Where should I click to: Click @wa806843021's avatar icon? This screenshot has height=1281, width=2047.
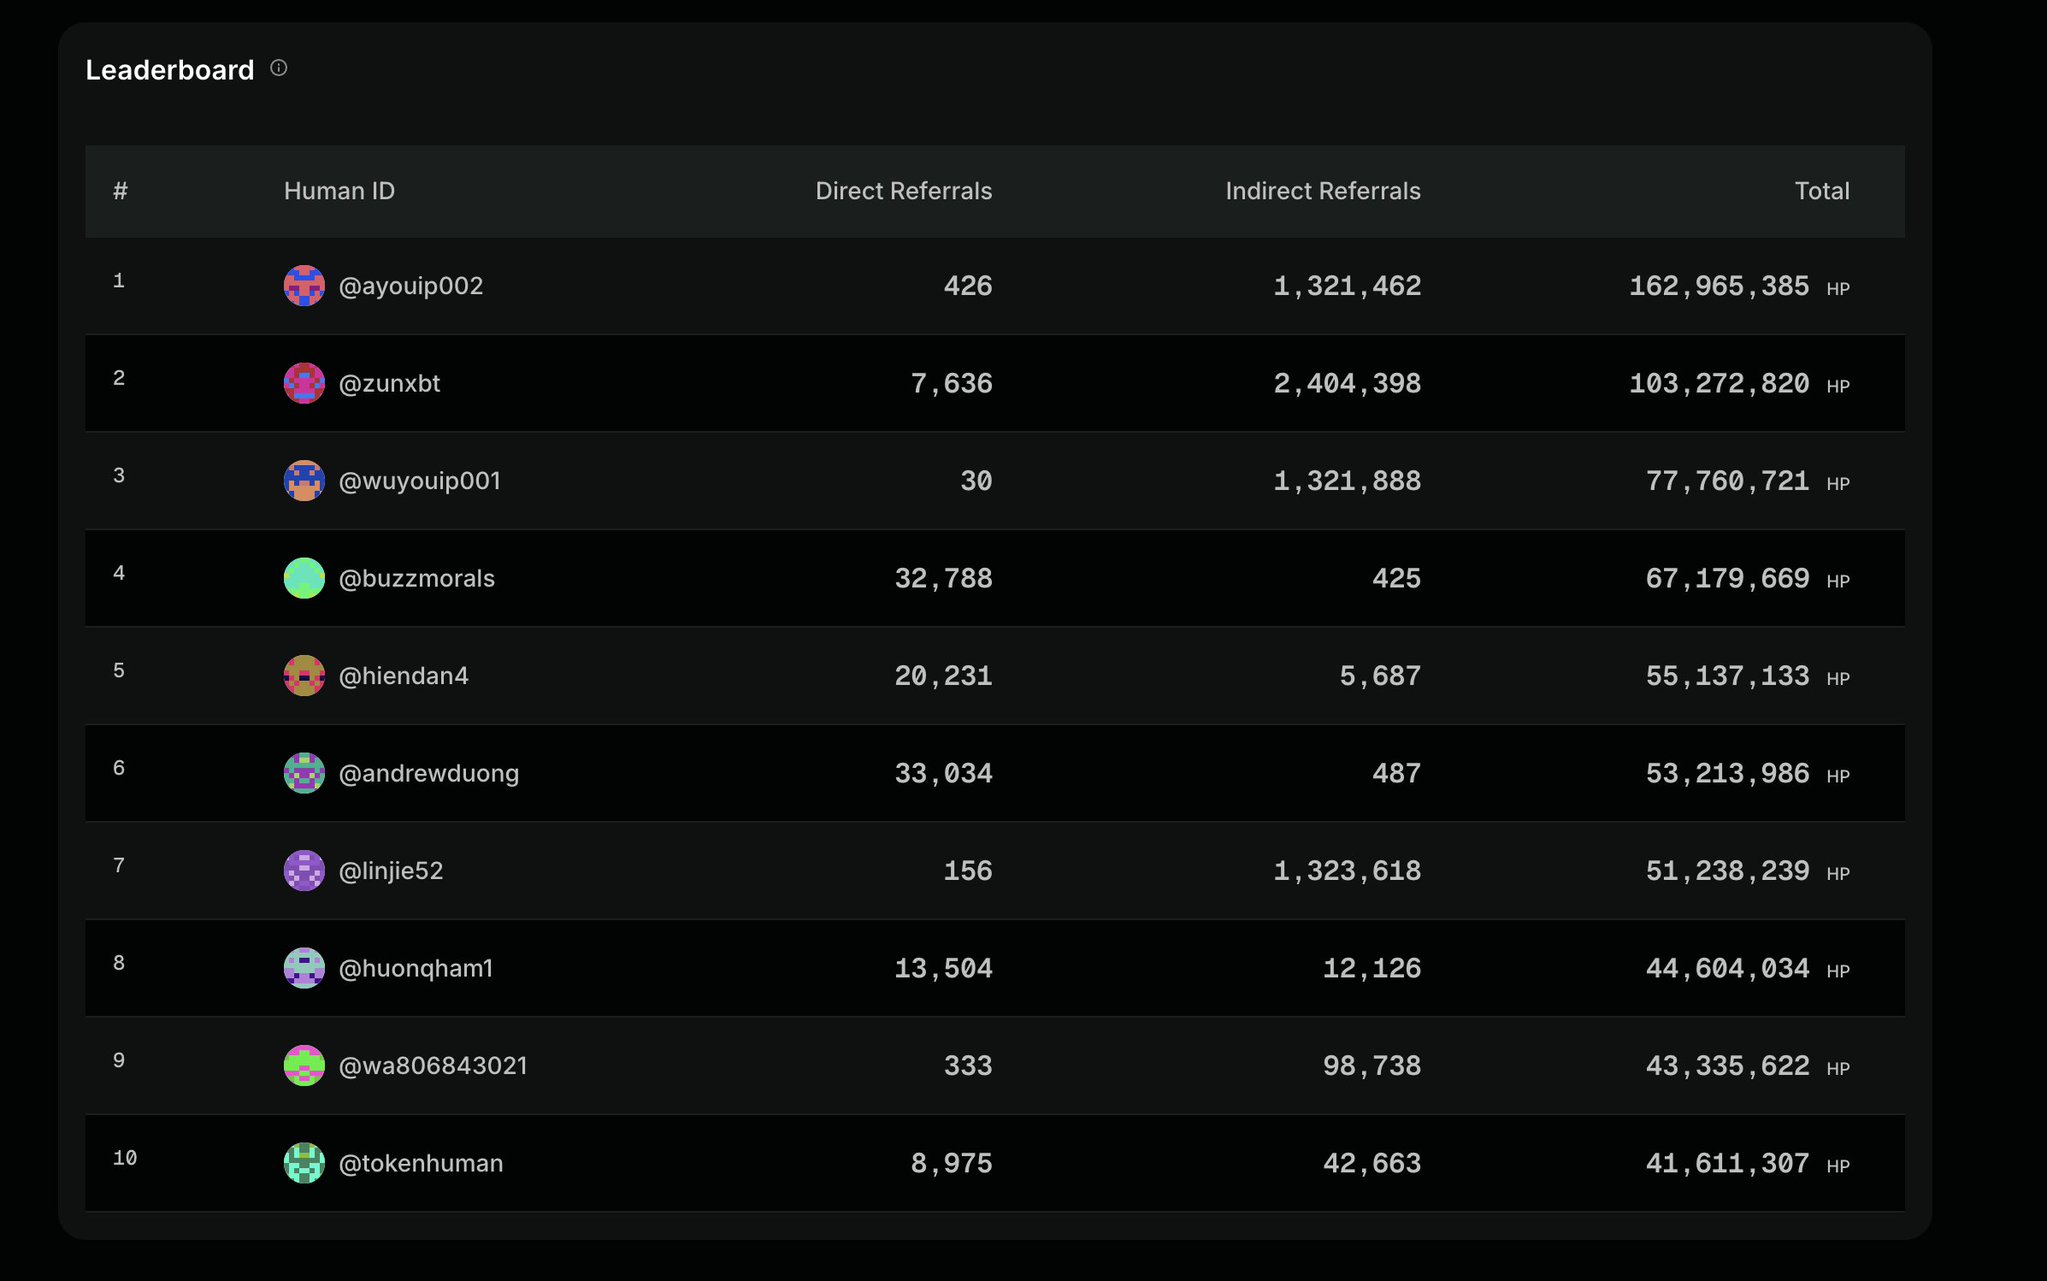(304, 1066)
